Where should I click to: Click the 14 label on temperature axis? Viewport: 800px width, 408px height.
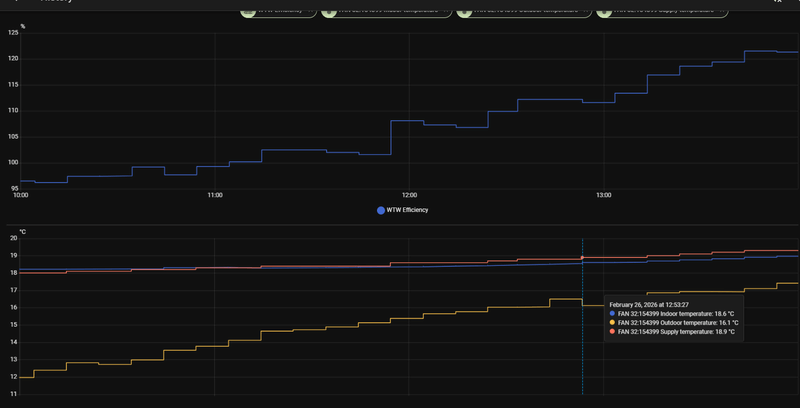14,342
